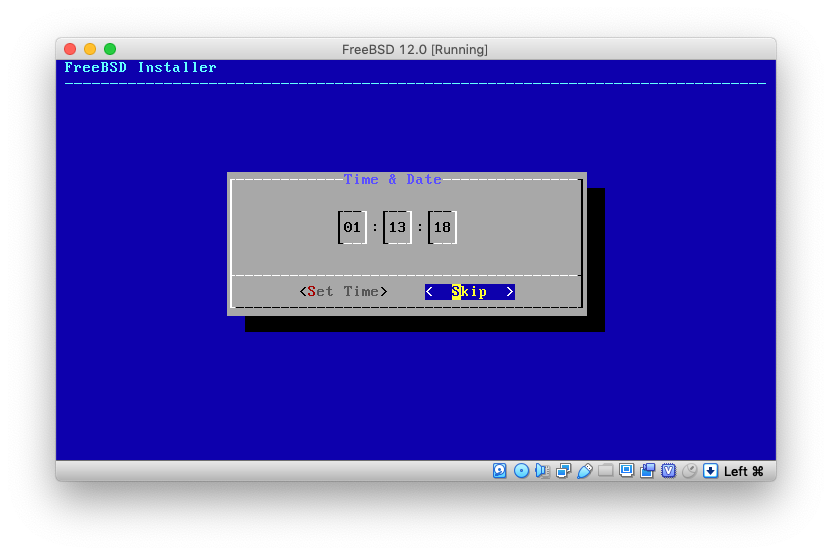Click the display monitor status icon
Screen dimensions: 832x555
627,471
